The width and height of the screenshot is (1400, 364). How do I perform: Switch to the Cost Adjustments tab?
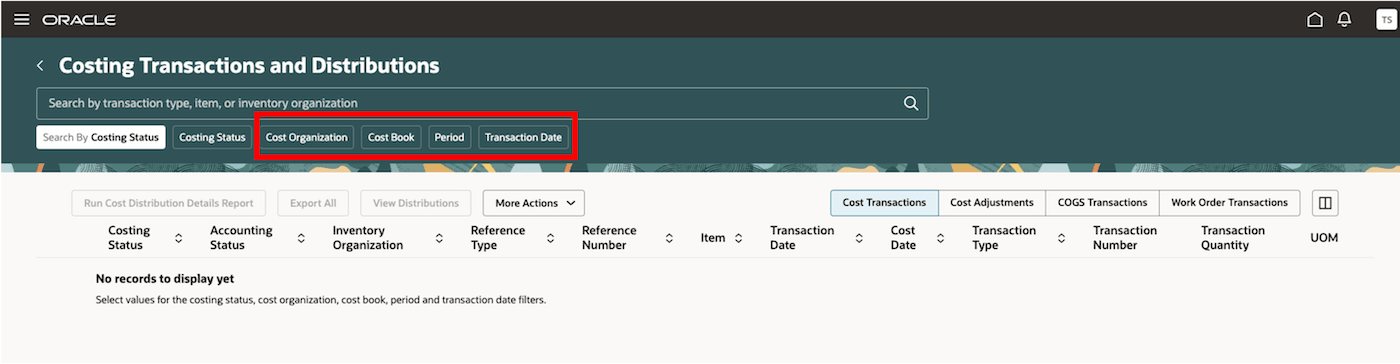992,202
